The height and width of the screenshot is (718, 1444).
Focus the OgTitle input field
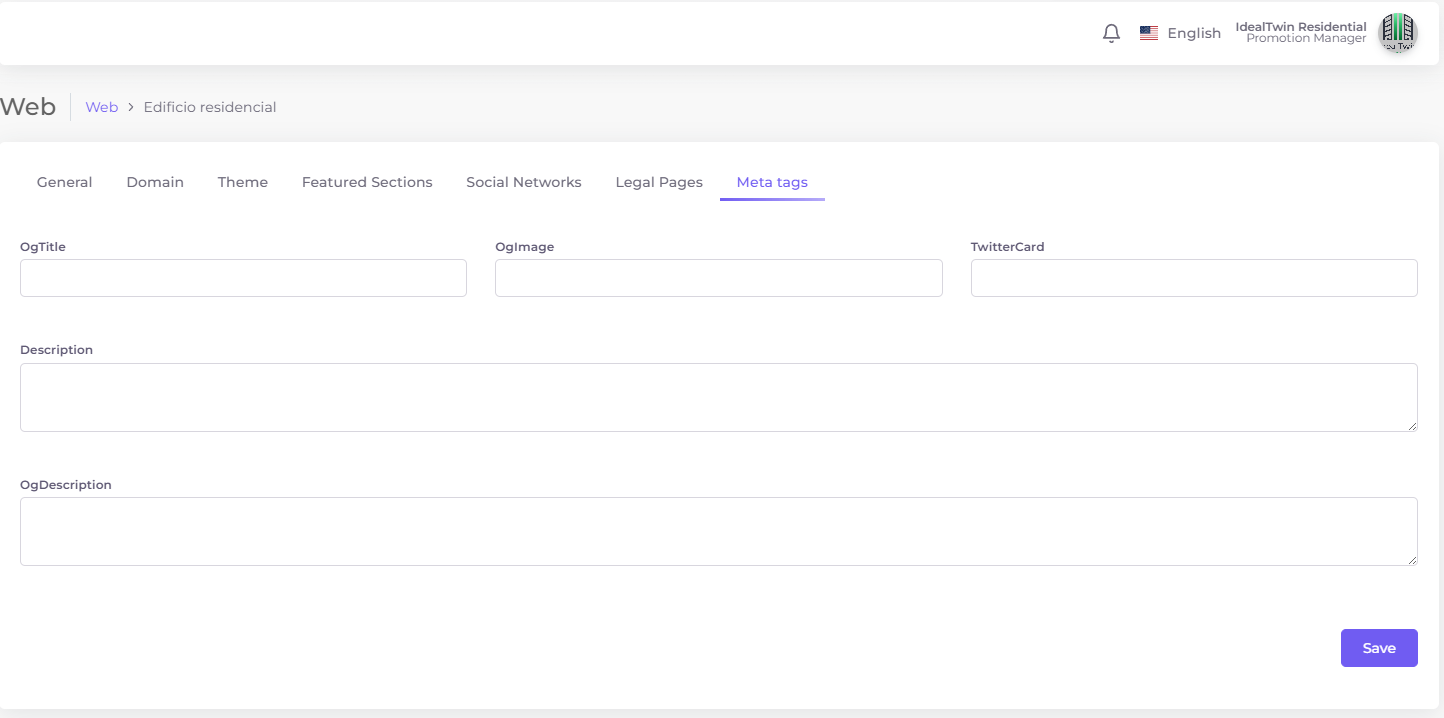(x=243, y=278)
